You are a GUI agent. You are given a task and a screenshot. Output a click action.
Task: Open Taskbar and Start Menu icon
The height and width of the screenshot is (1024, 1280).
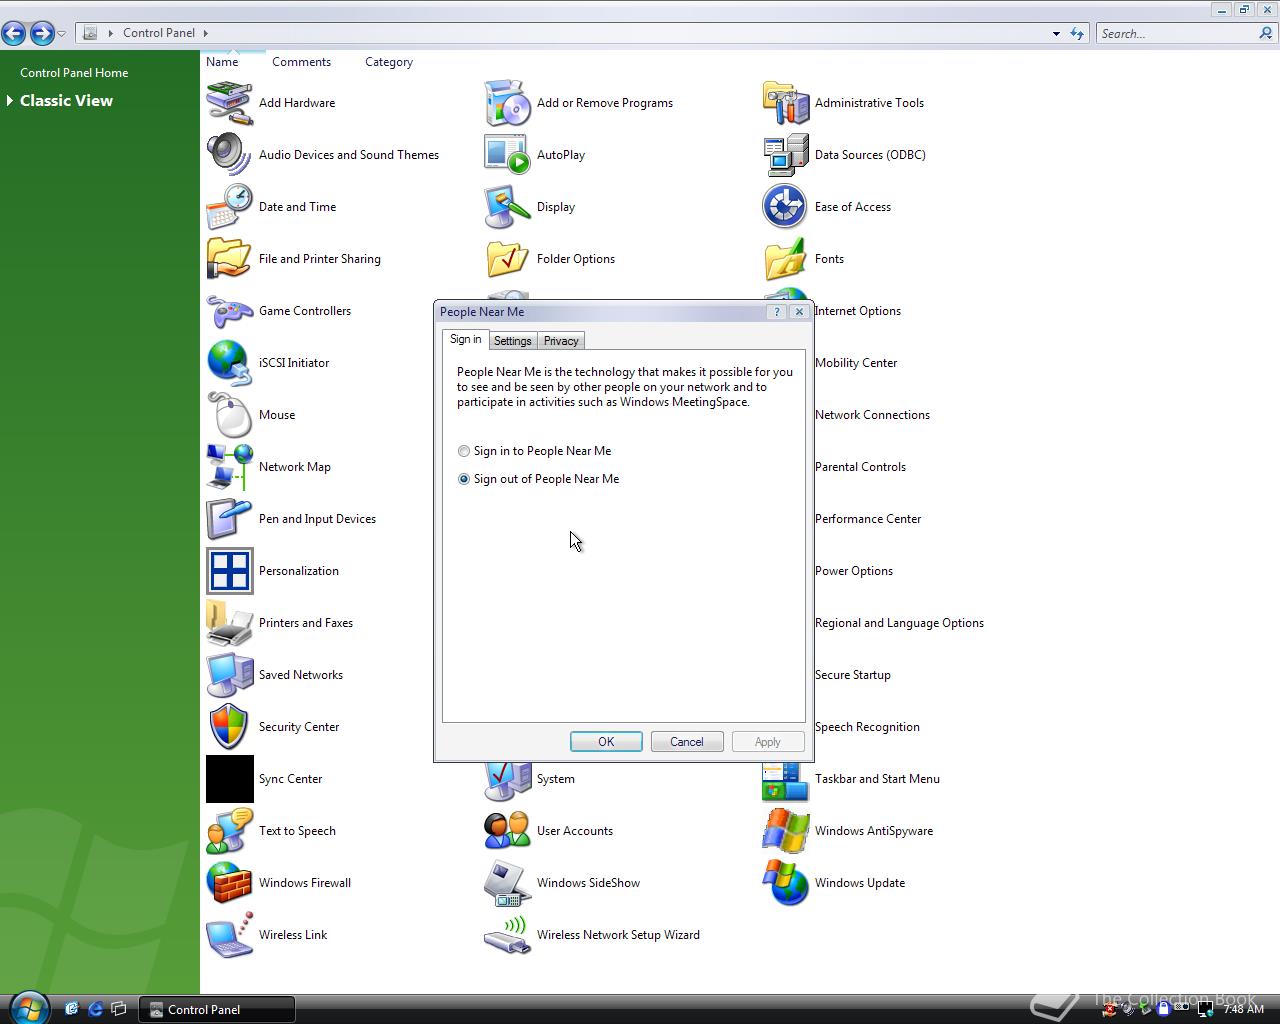tap(785, 783)
